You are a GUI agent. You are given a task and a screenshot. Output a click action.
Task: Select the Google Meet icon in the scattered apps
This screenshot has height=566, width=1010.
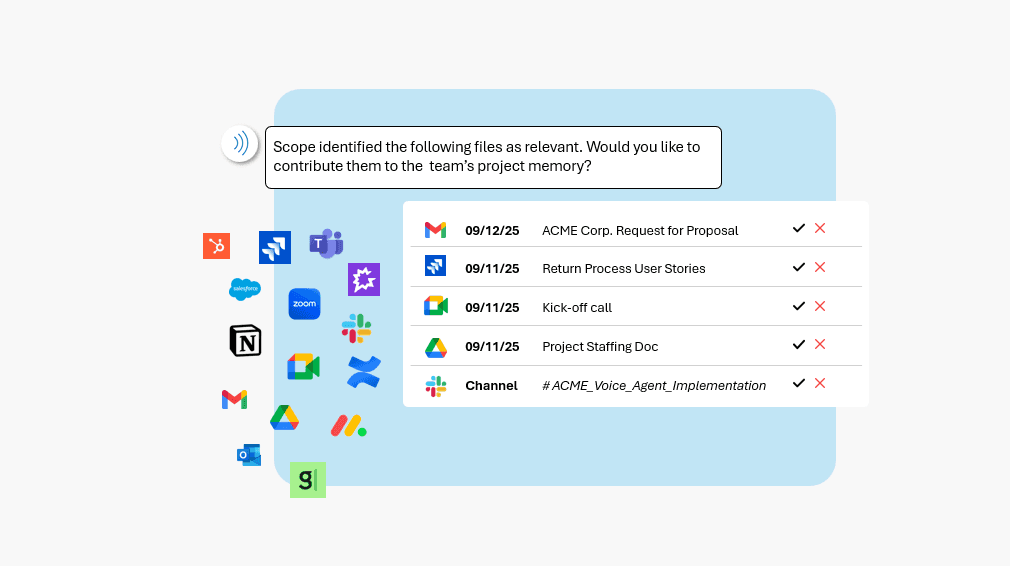pyautogui.click(x=303, y=367)
